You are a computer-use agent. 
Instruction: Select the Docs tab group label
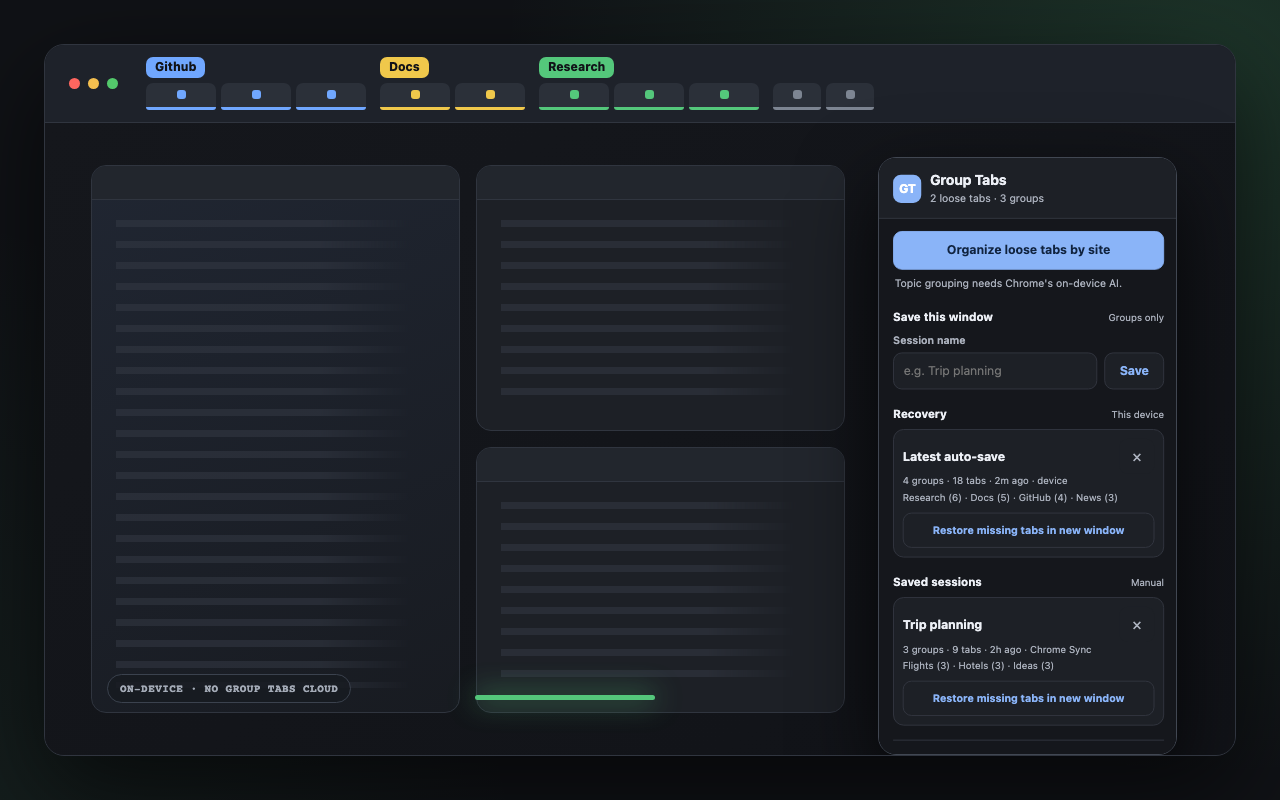pos(404,67)
